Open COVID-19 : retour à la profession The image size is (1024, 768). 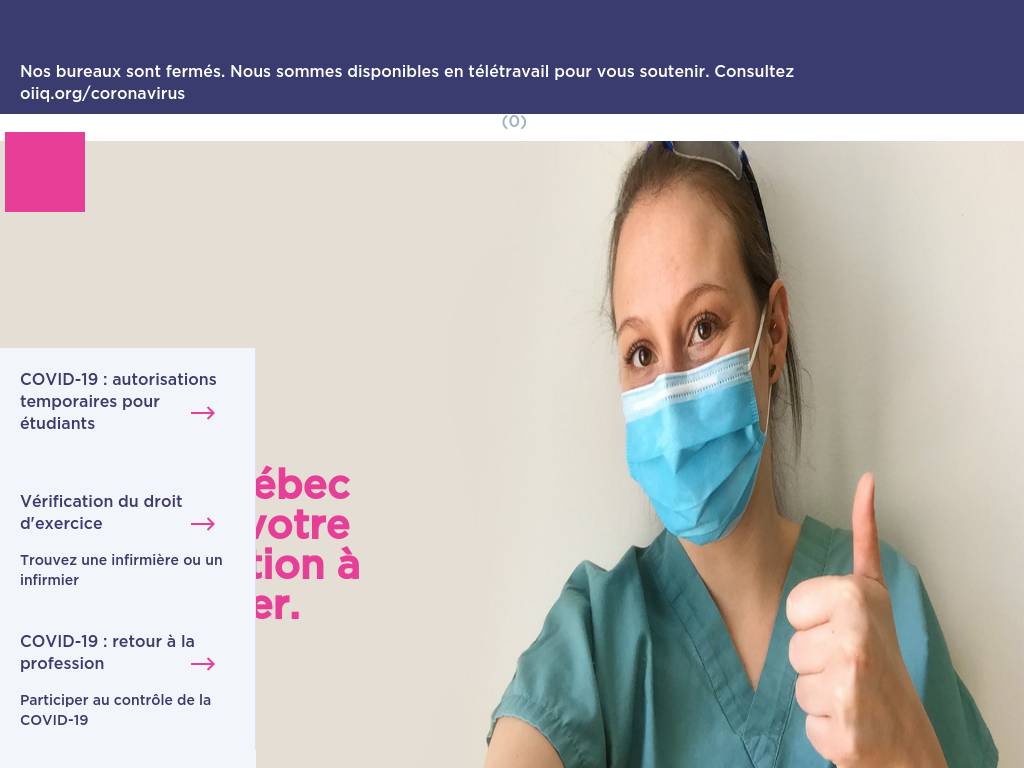tap(107, 652)
